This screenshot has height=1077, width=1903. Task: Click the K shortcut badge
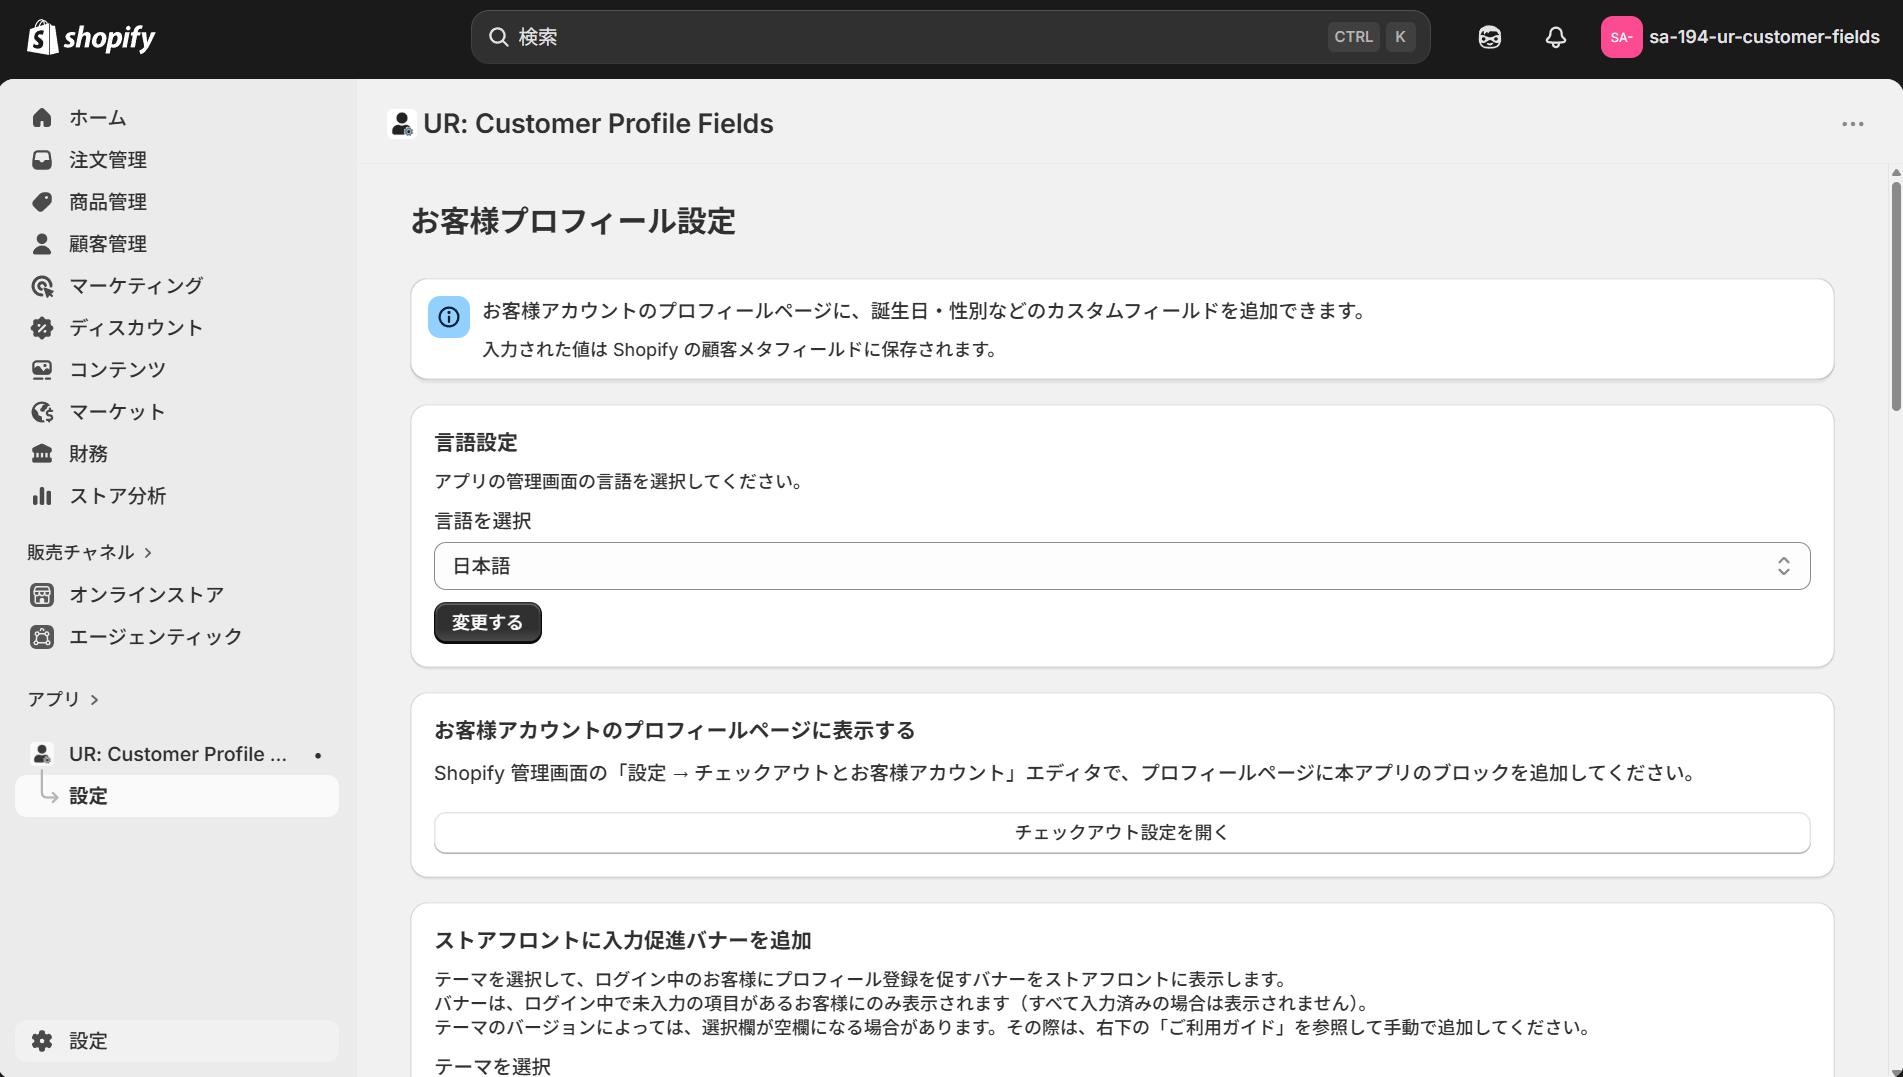pyautogui.click(x=1400, y=37)
